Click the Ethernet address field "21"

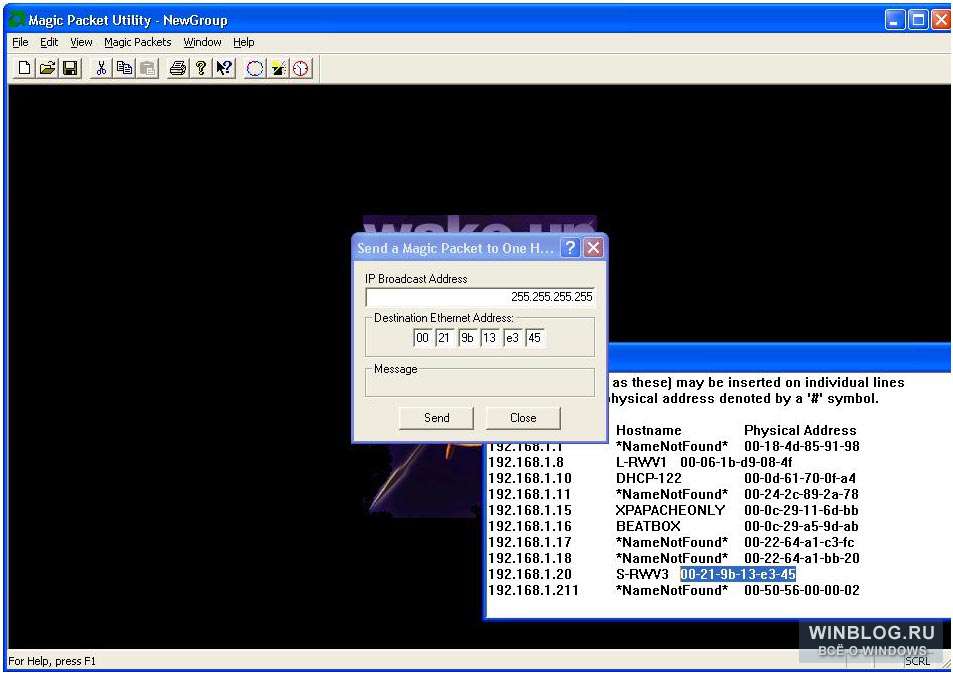coord(444,338)
